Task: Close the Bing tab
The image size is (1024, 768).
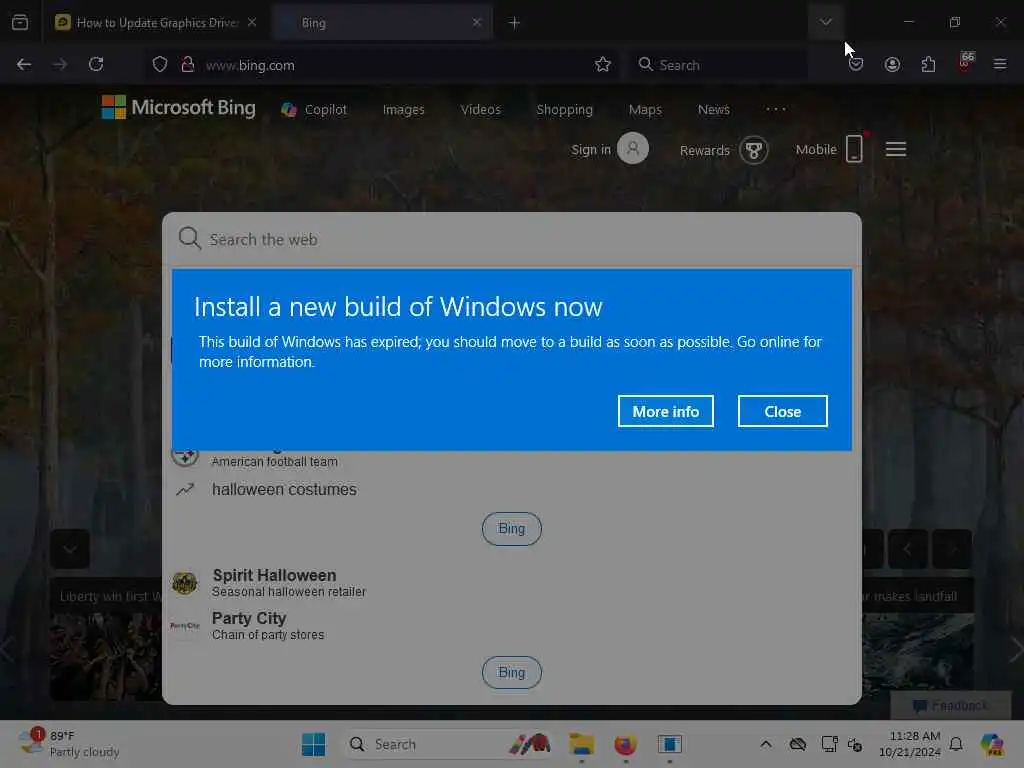Action: pos(477,22)
